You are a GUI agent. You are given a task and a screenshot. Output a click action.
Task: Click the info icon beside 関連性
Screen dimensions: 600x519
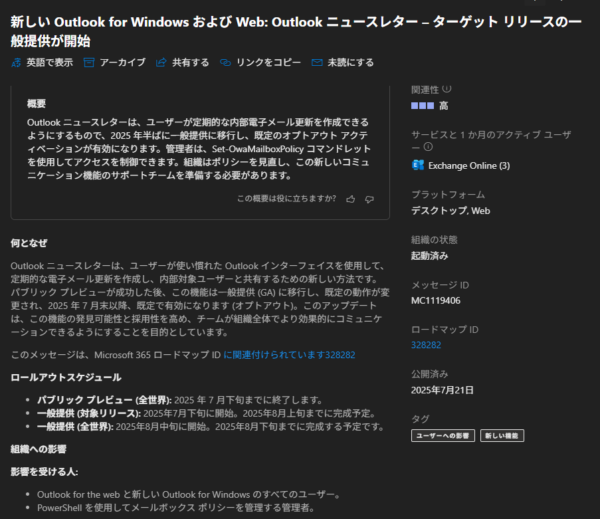click(447, 89)
